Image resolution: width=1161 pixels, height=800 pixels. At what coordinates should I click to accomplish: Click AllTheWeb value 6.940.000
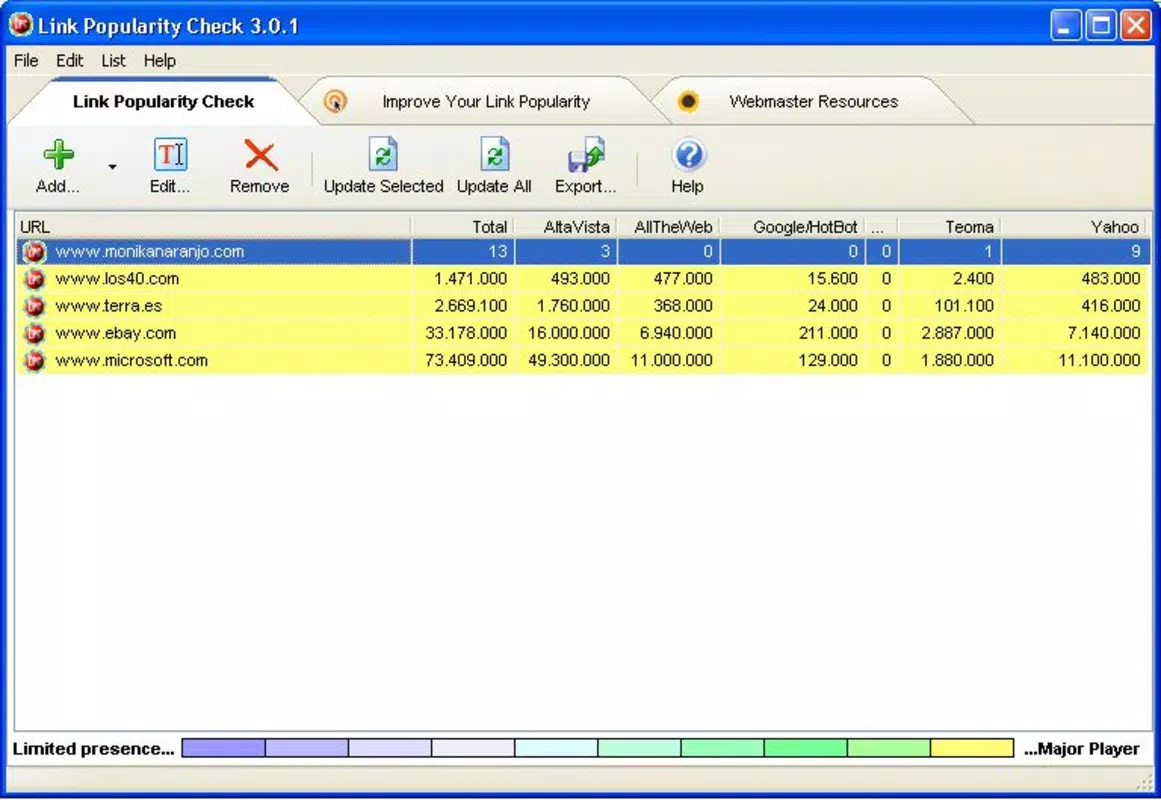pyautogui.click(x=676, y=333)
